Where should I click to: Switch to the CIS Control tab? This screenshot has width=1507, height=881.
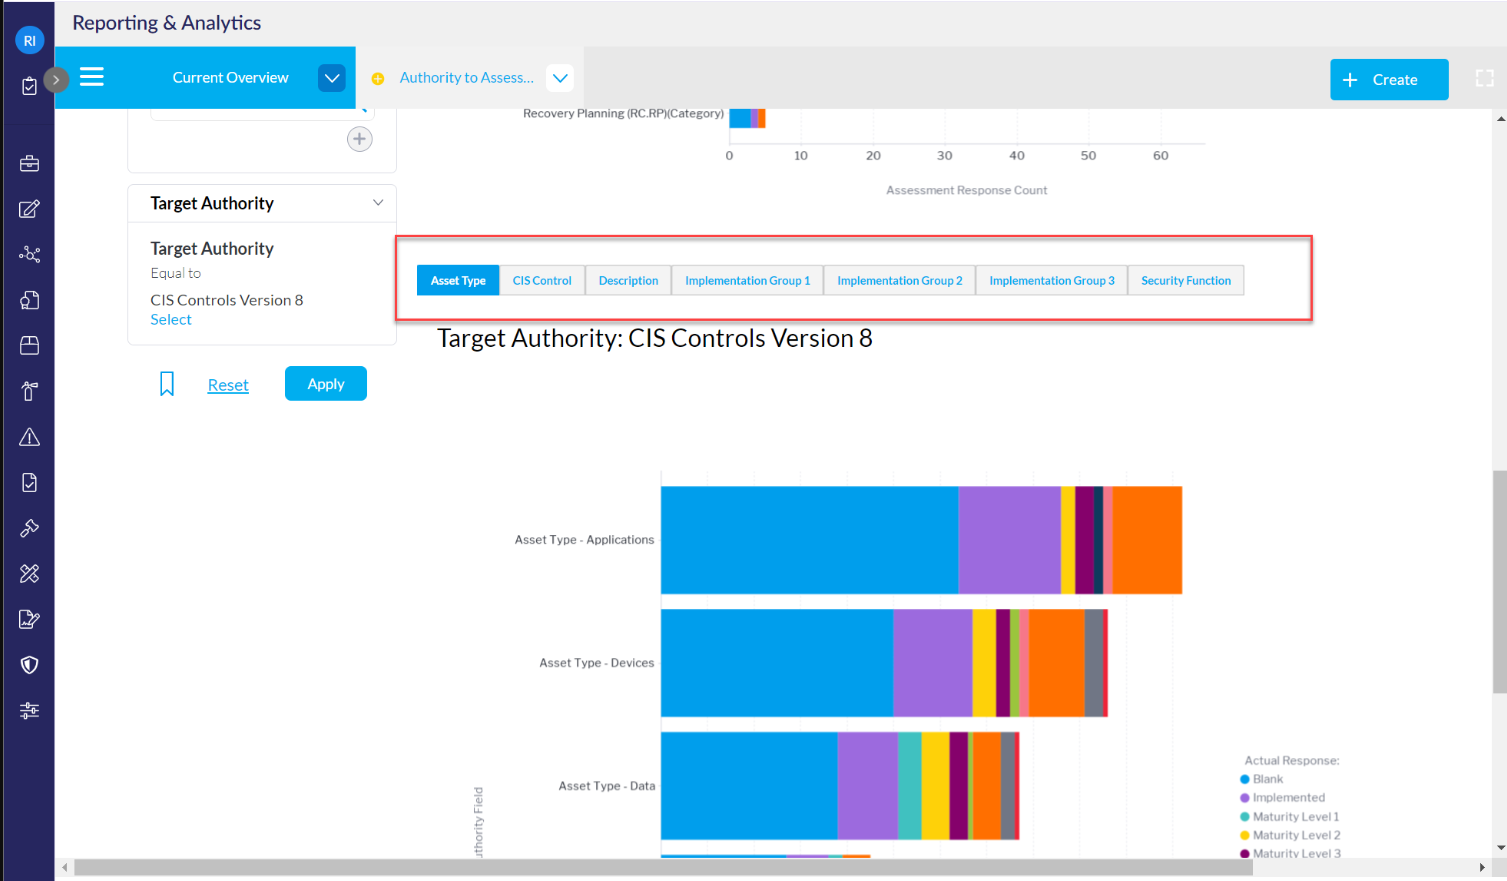541,280
